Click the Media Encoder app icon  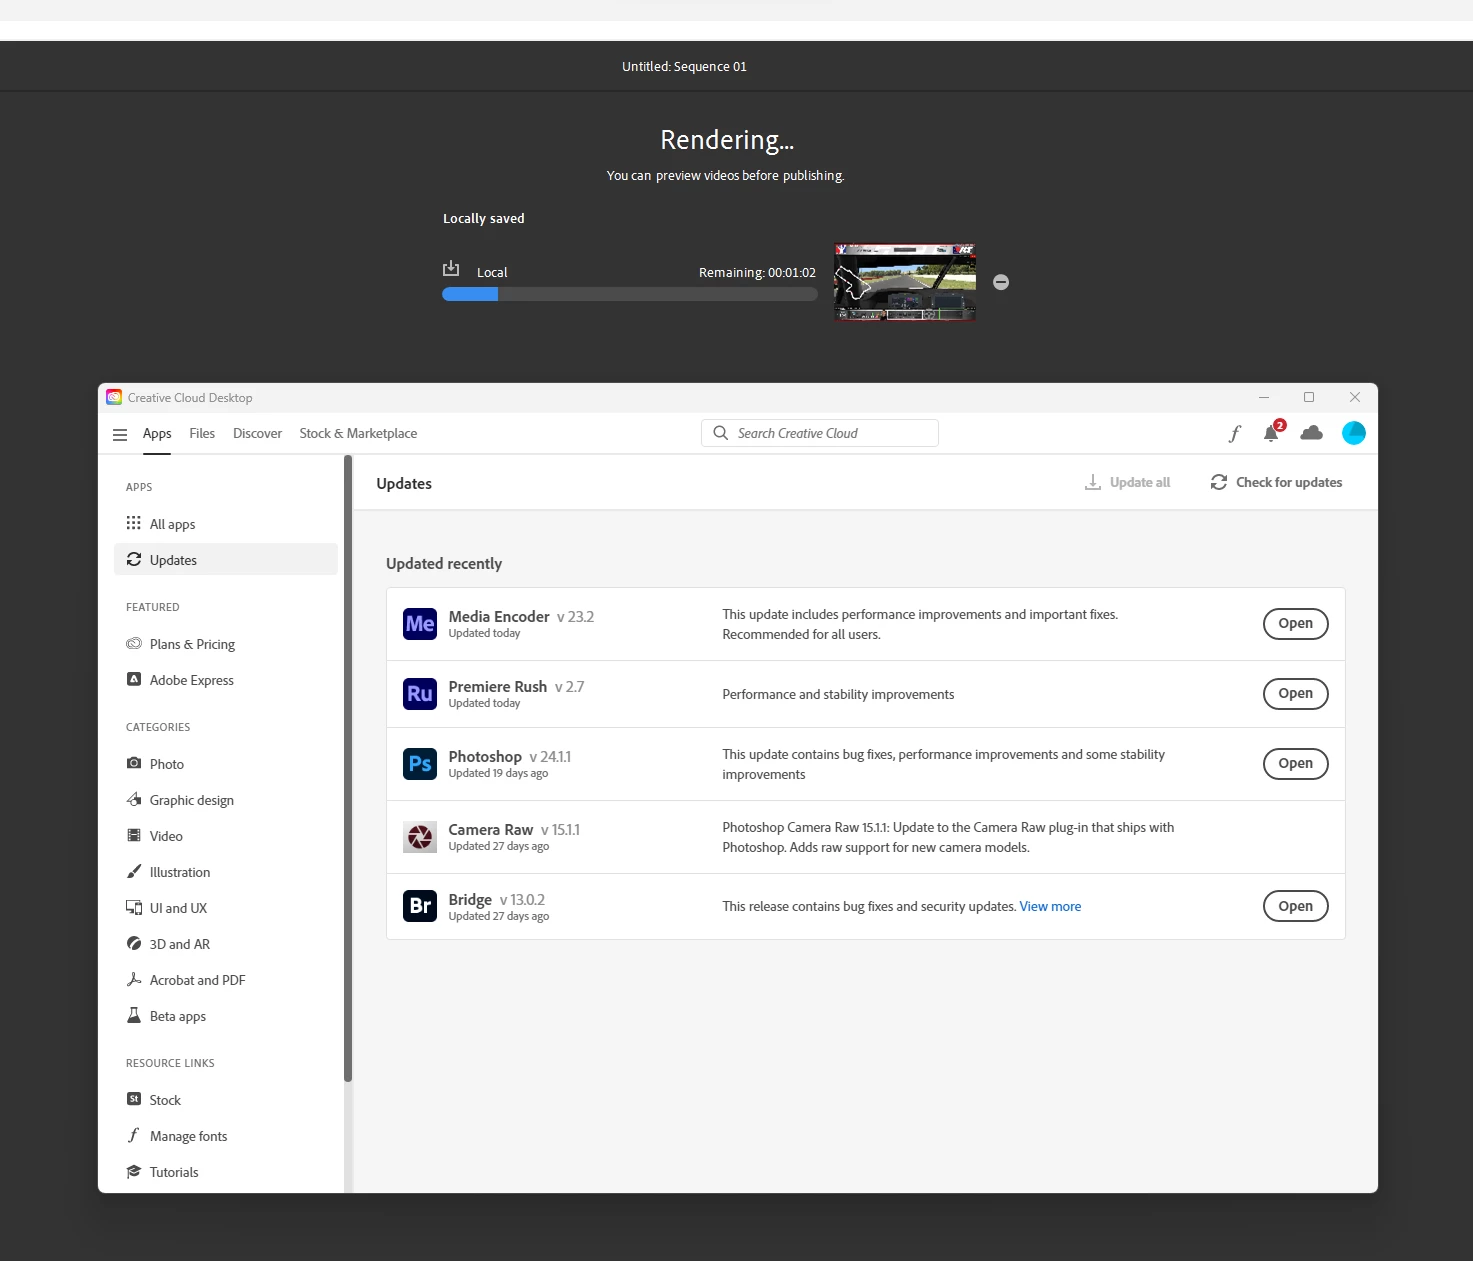pyautogui.click(x=420, y=624)
